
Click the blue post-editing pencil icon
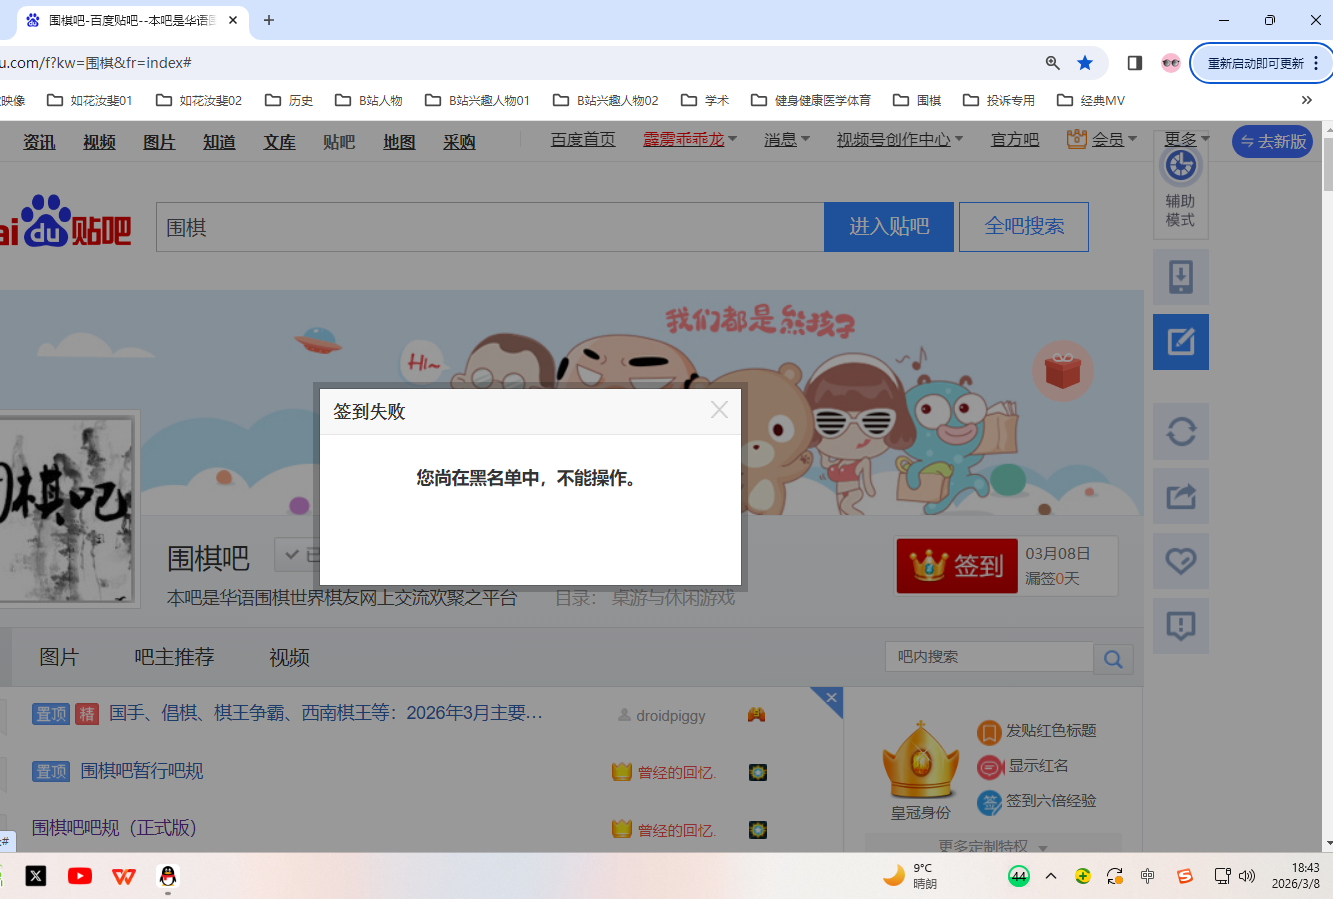(1180, 342)
